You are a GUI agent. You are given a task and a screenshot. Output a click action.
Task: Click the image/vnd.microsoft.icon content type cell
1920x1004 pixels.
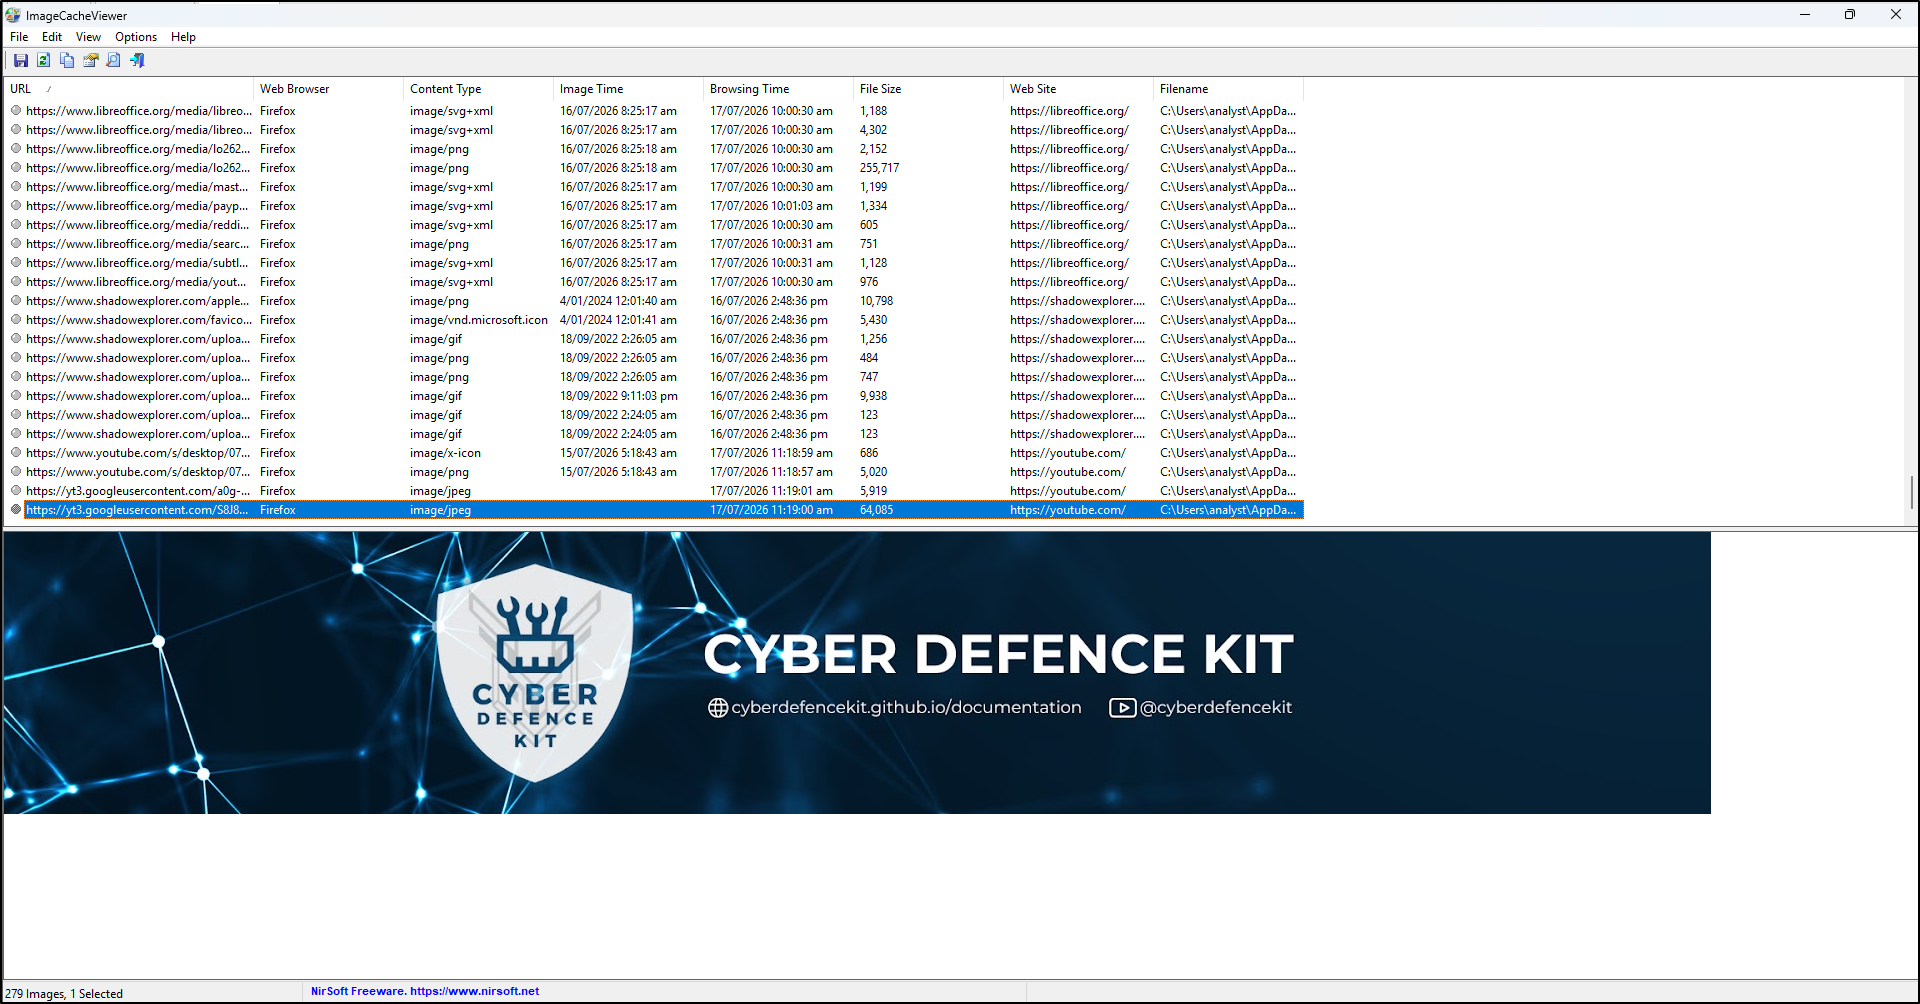(x=479, y=320)
